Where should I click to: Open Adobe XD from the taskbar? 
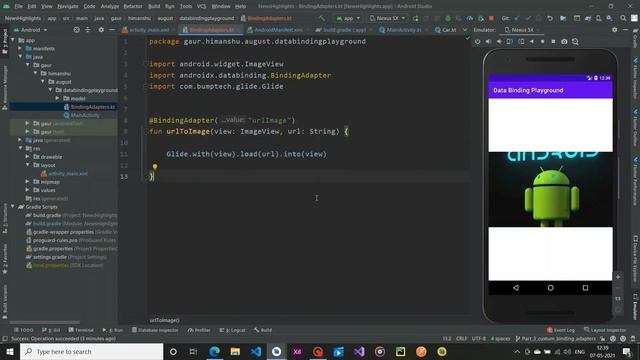coord(297,351)
